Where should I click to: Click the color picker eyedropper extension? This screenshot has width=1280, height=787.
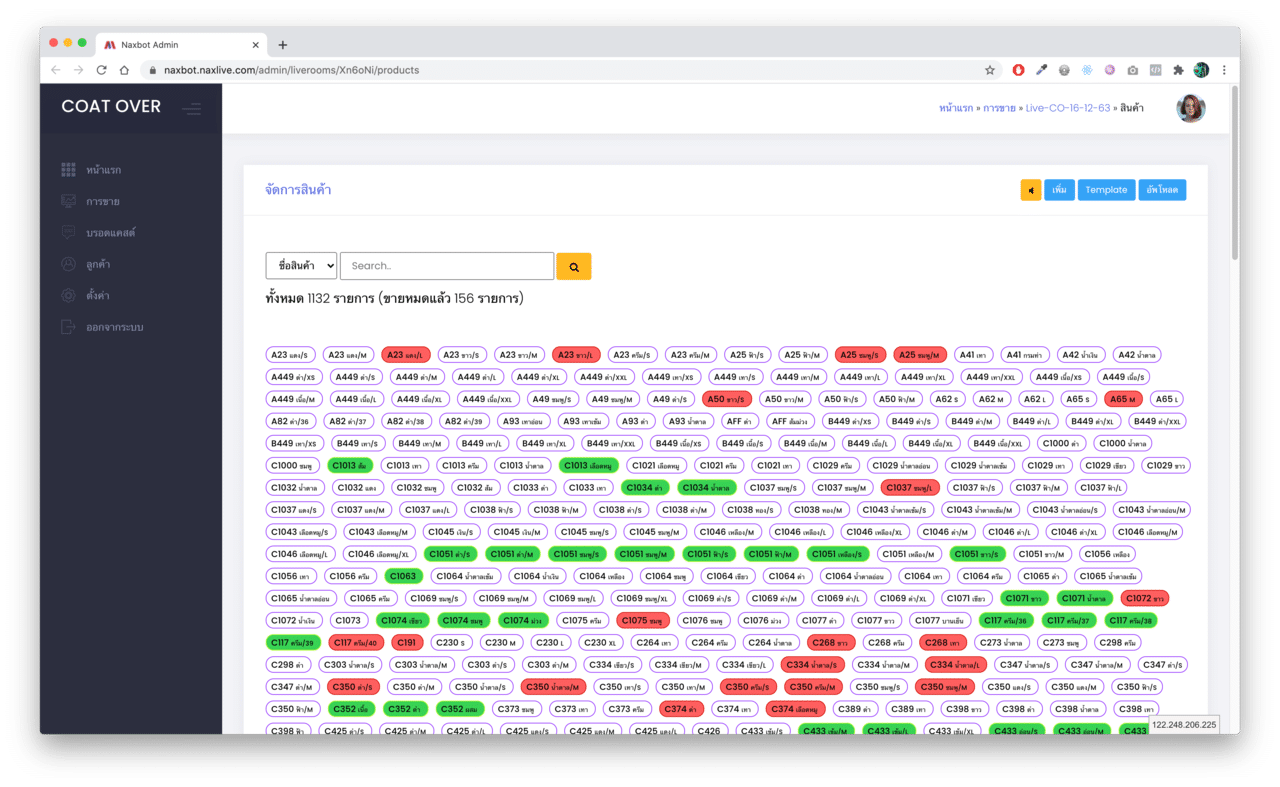point(1041,70)
